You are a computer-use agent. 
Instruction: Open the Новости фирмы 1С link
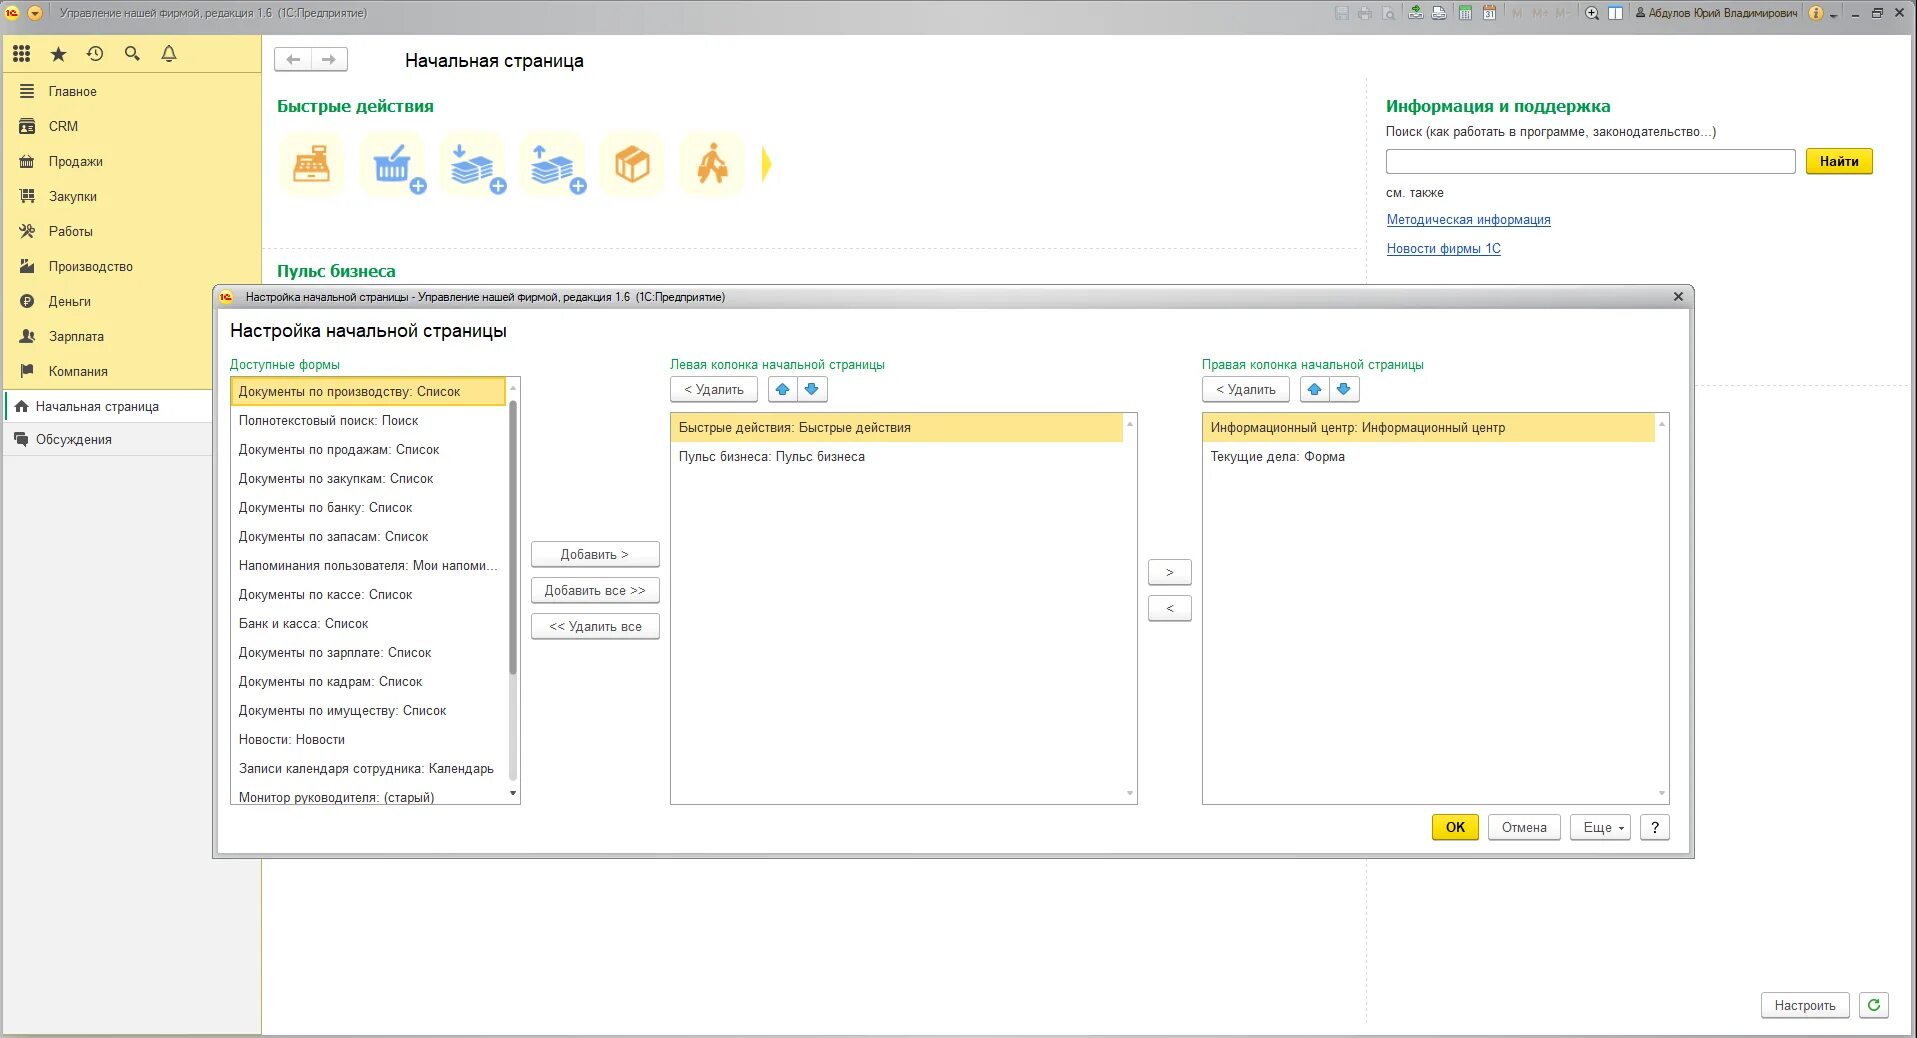pos(1443,249)
